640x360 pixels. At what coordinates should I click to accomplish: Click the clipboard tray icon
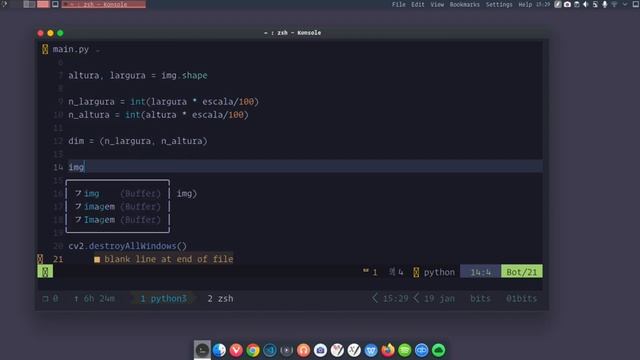point(577,4)
